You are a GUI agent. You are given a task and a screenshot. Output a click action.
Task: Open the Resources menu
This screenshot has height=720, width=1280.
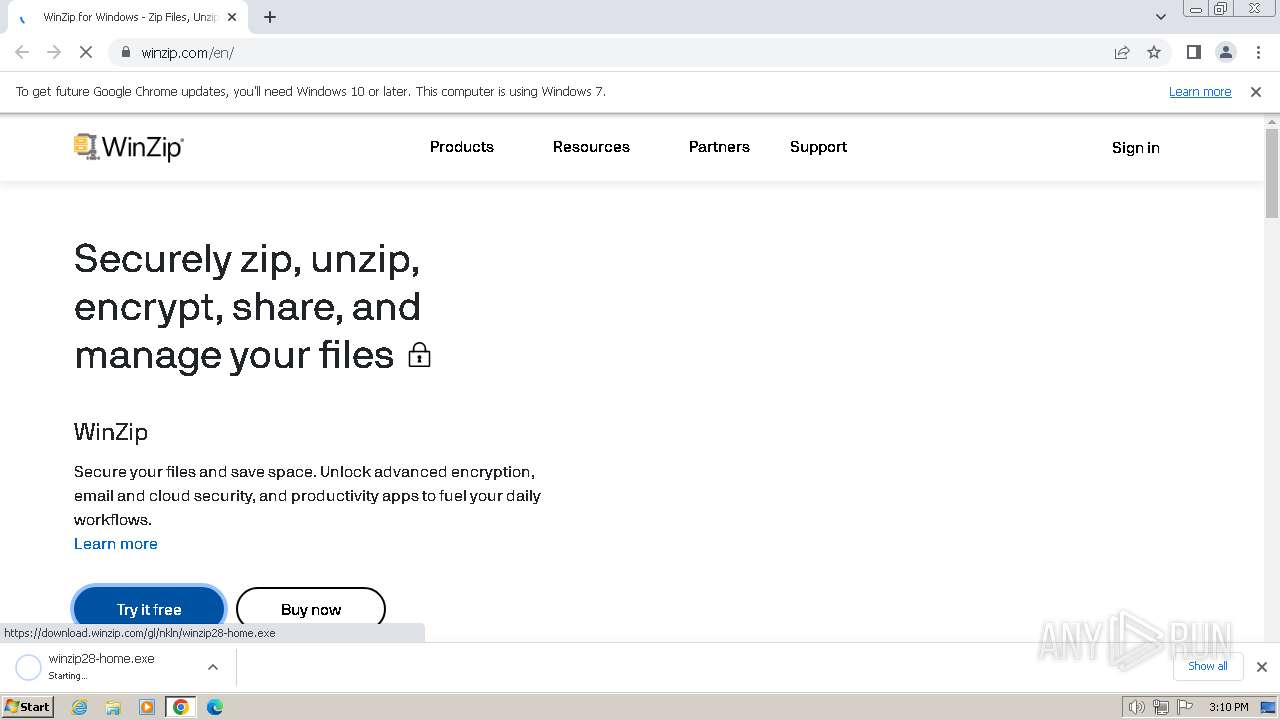coord(591,147)
